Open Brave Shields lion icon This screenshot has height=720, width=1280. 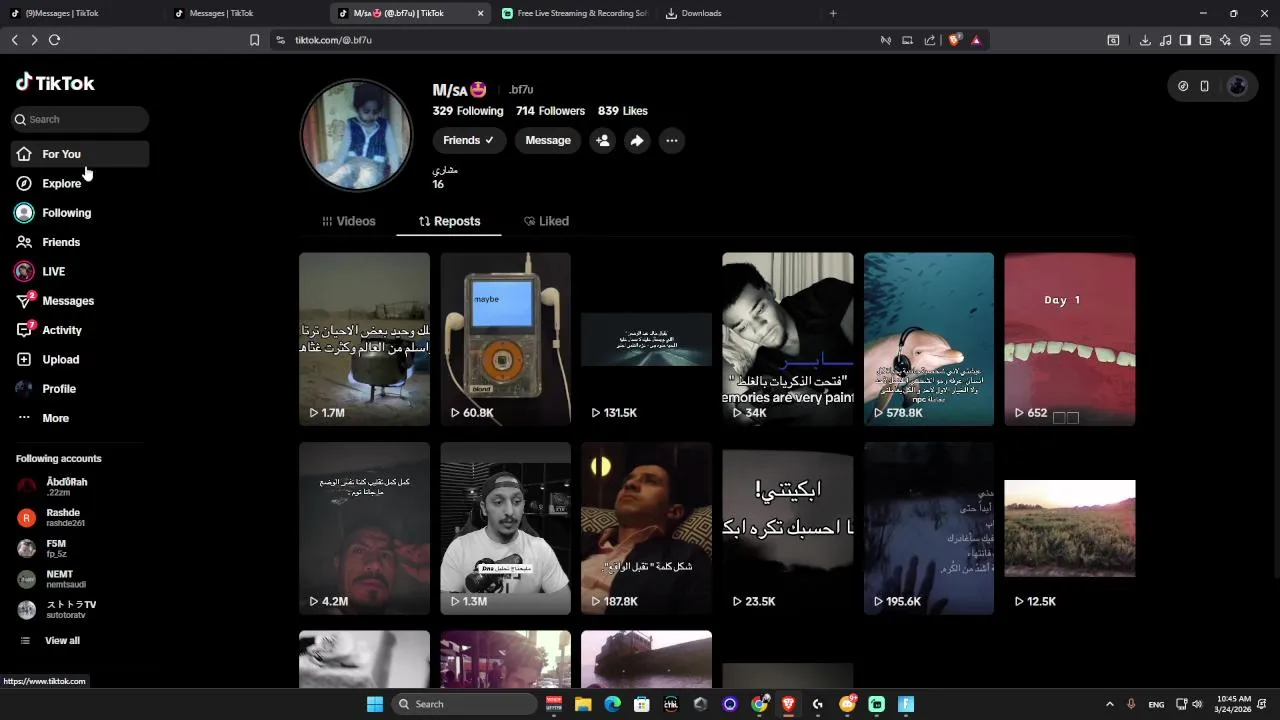point(954,40)
